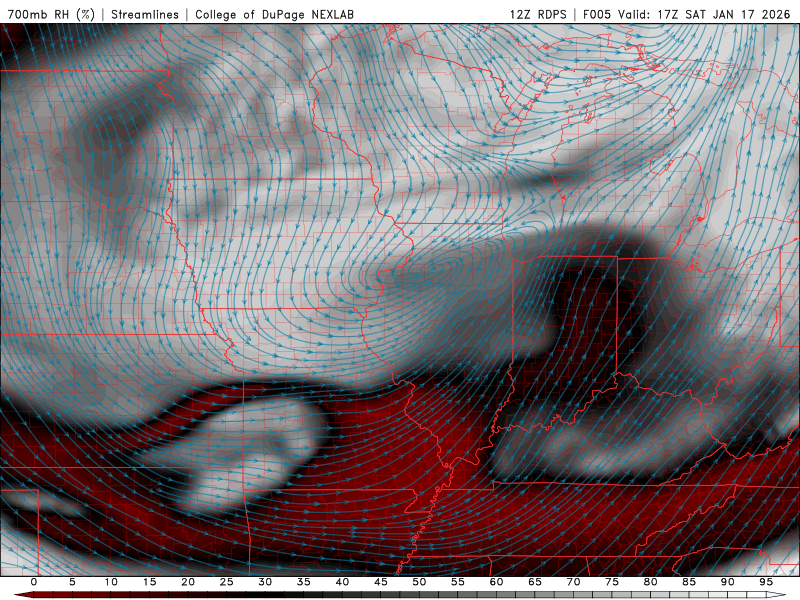Click the "75" label on the humidity scale
800x600 pixels.
point(612,582)
